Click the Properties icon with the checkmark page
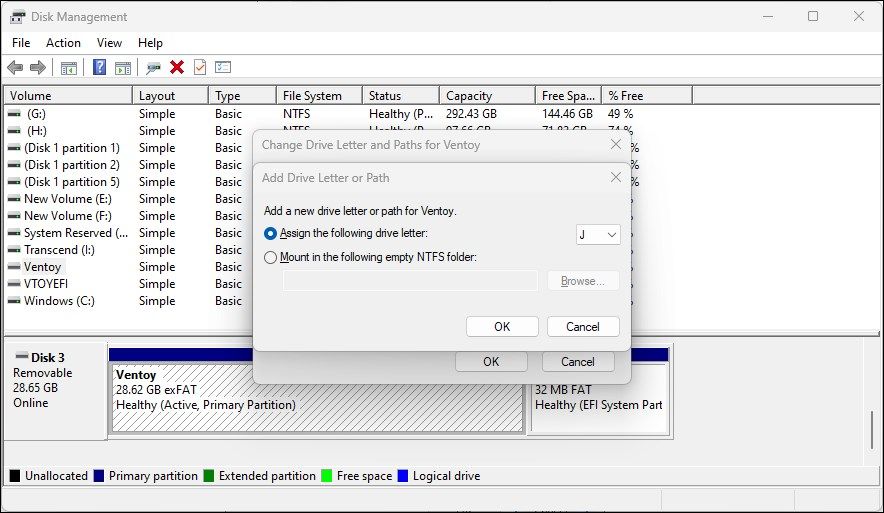This screenshot has height=513, width=884. tap(200, 67)
